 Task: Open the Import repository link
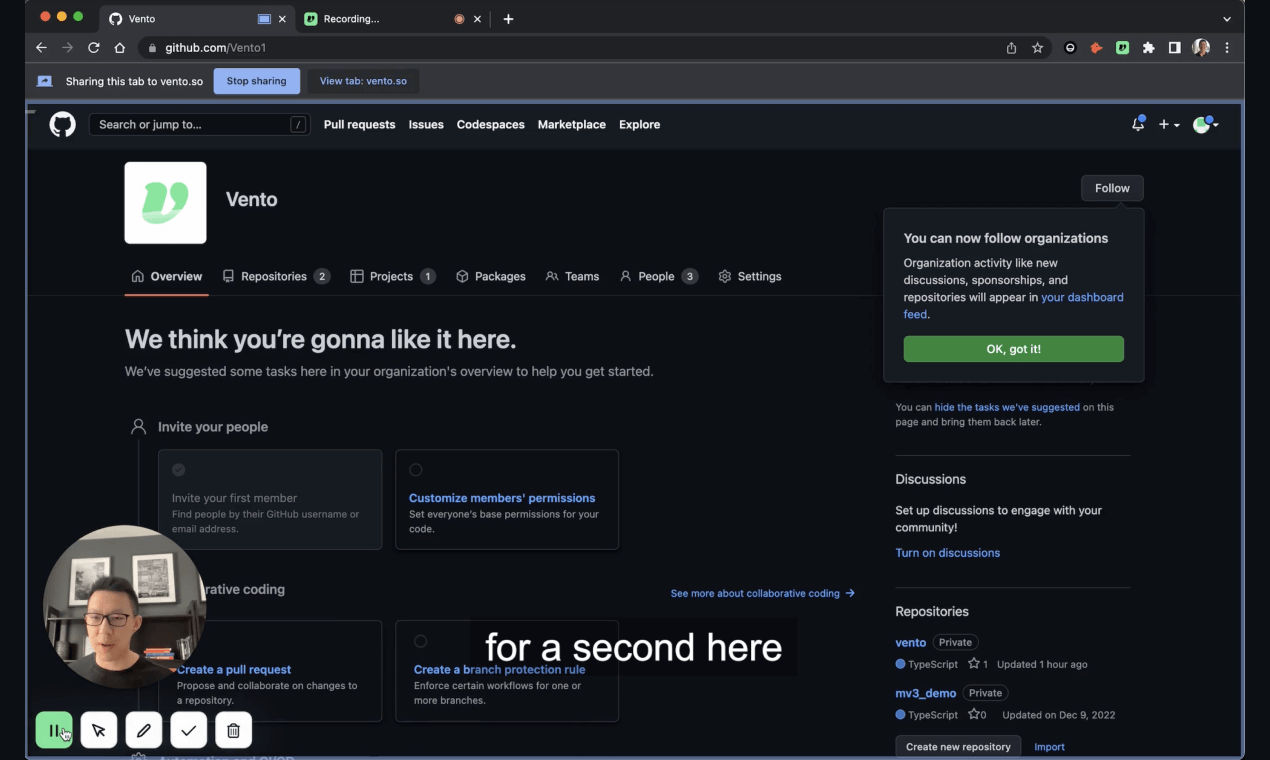click(1049, 747)
